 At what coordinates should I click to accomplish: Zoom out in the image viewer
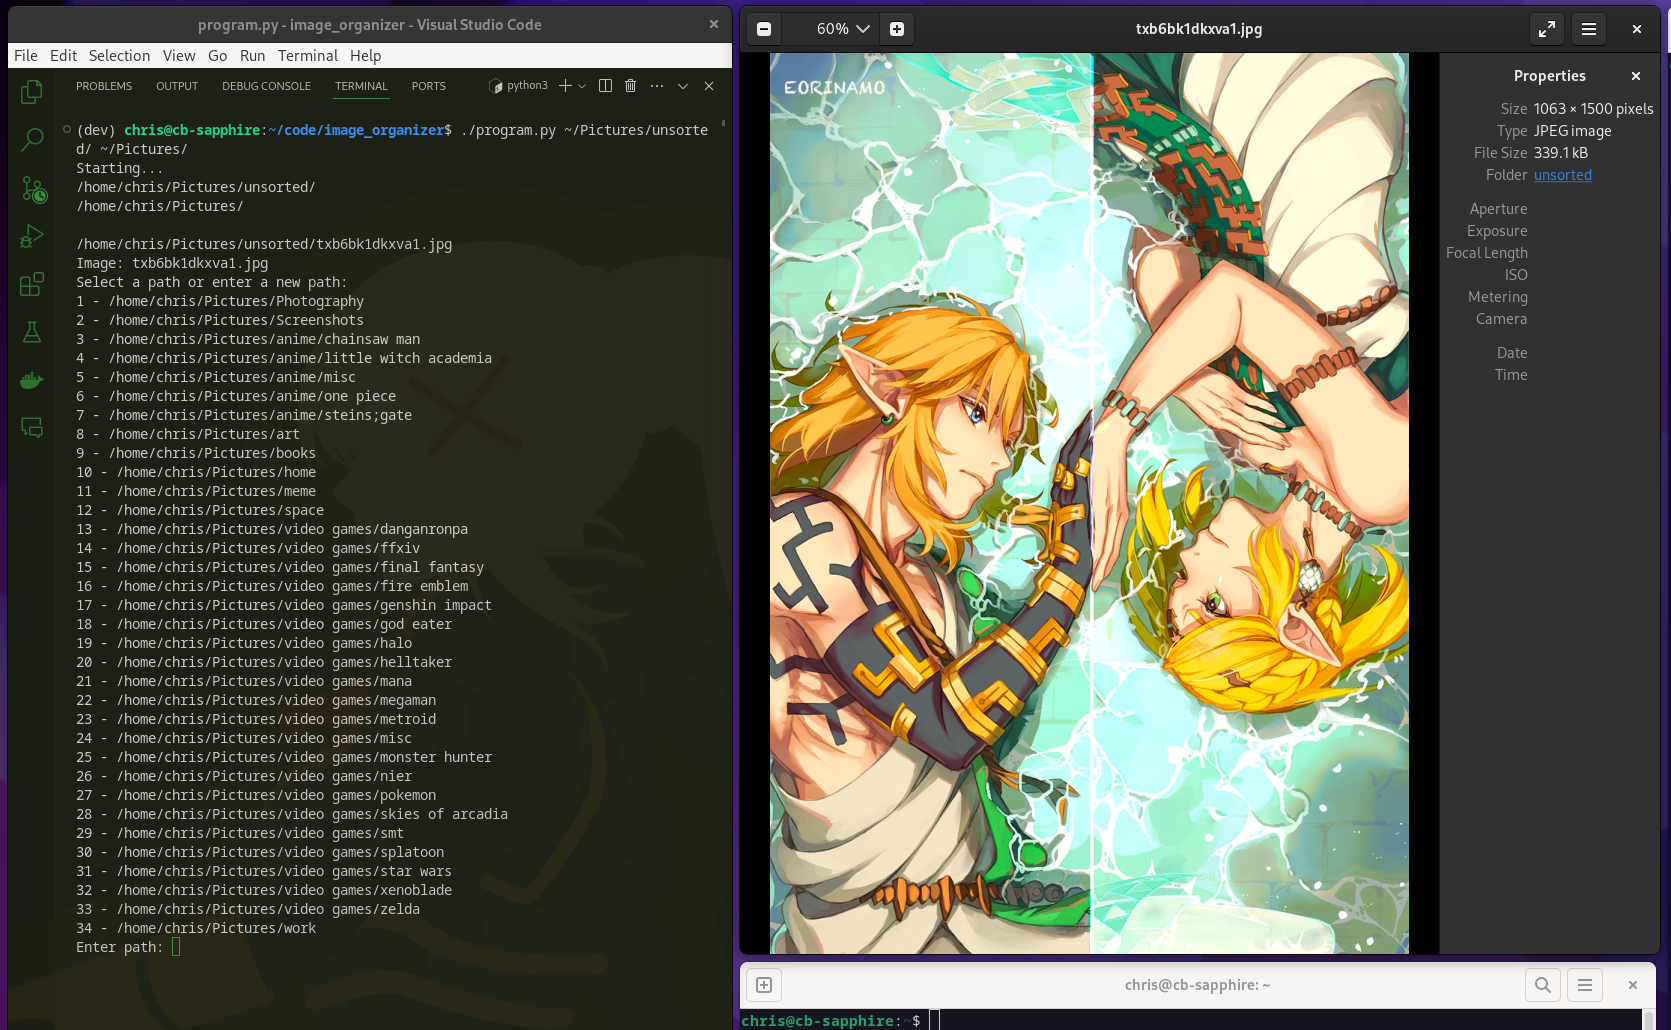click(x=764, y=29)
